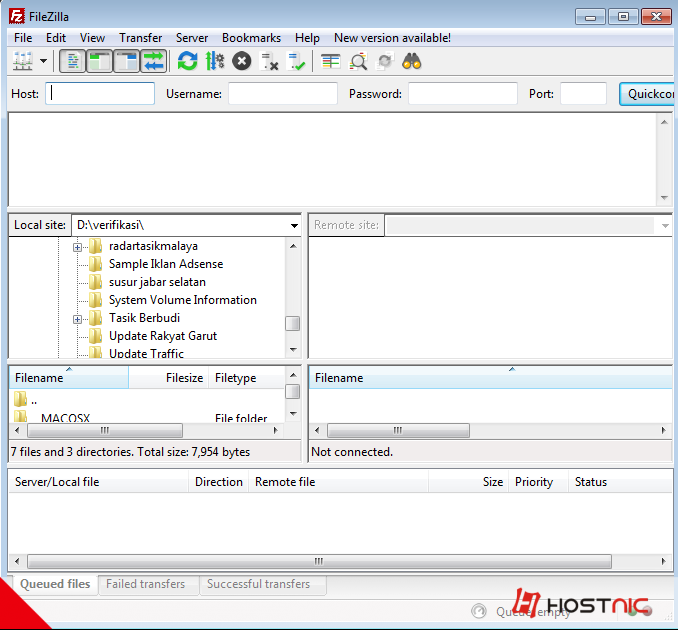Expand the radartasikmalaya folder
678x630 pixels.
click(x=77, y=247)
